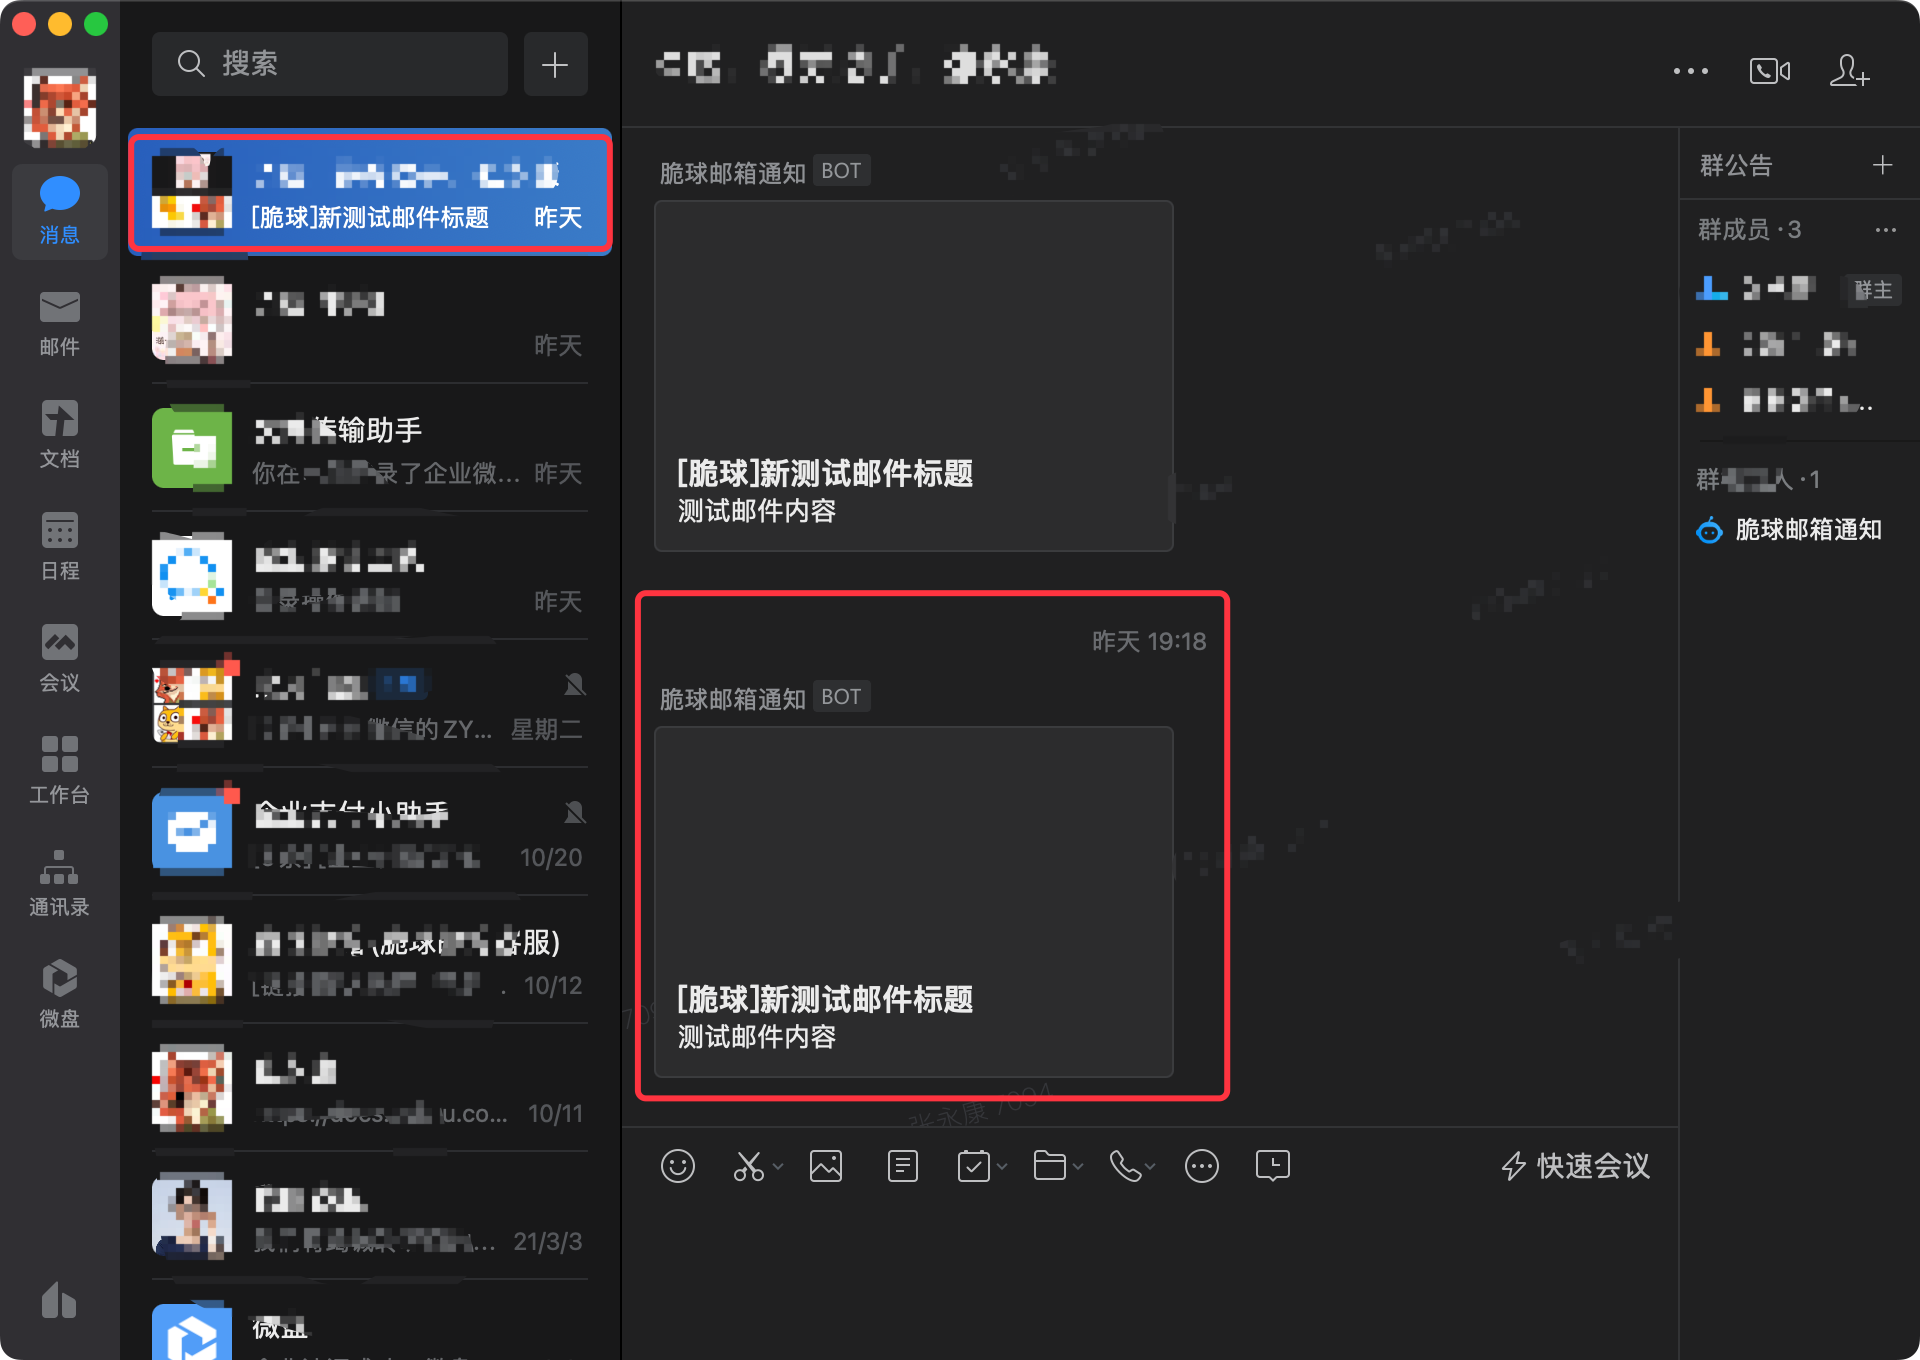This screenshot has height=1360, width=1920.
Task: Open the 会议 (Meeting) section
Action: click(x=59, y=659)
